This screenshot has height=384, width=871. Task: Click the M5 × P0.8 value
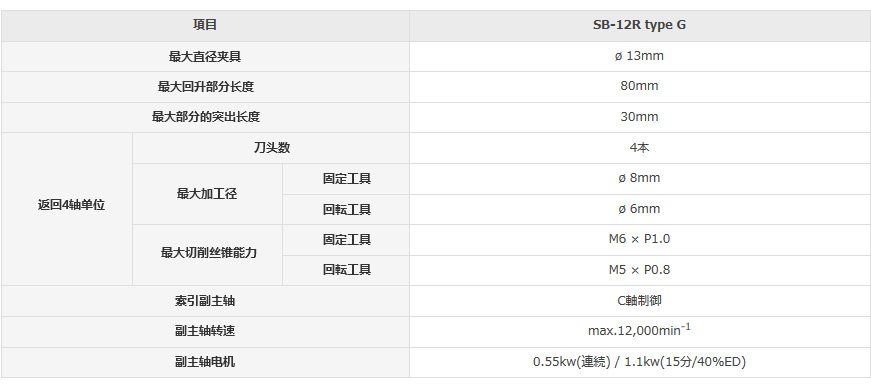click(640, 270)
